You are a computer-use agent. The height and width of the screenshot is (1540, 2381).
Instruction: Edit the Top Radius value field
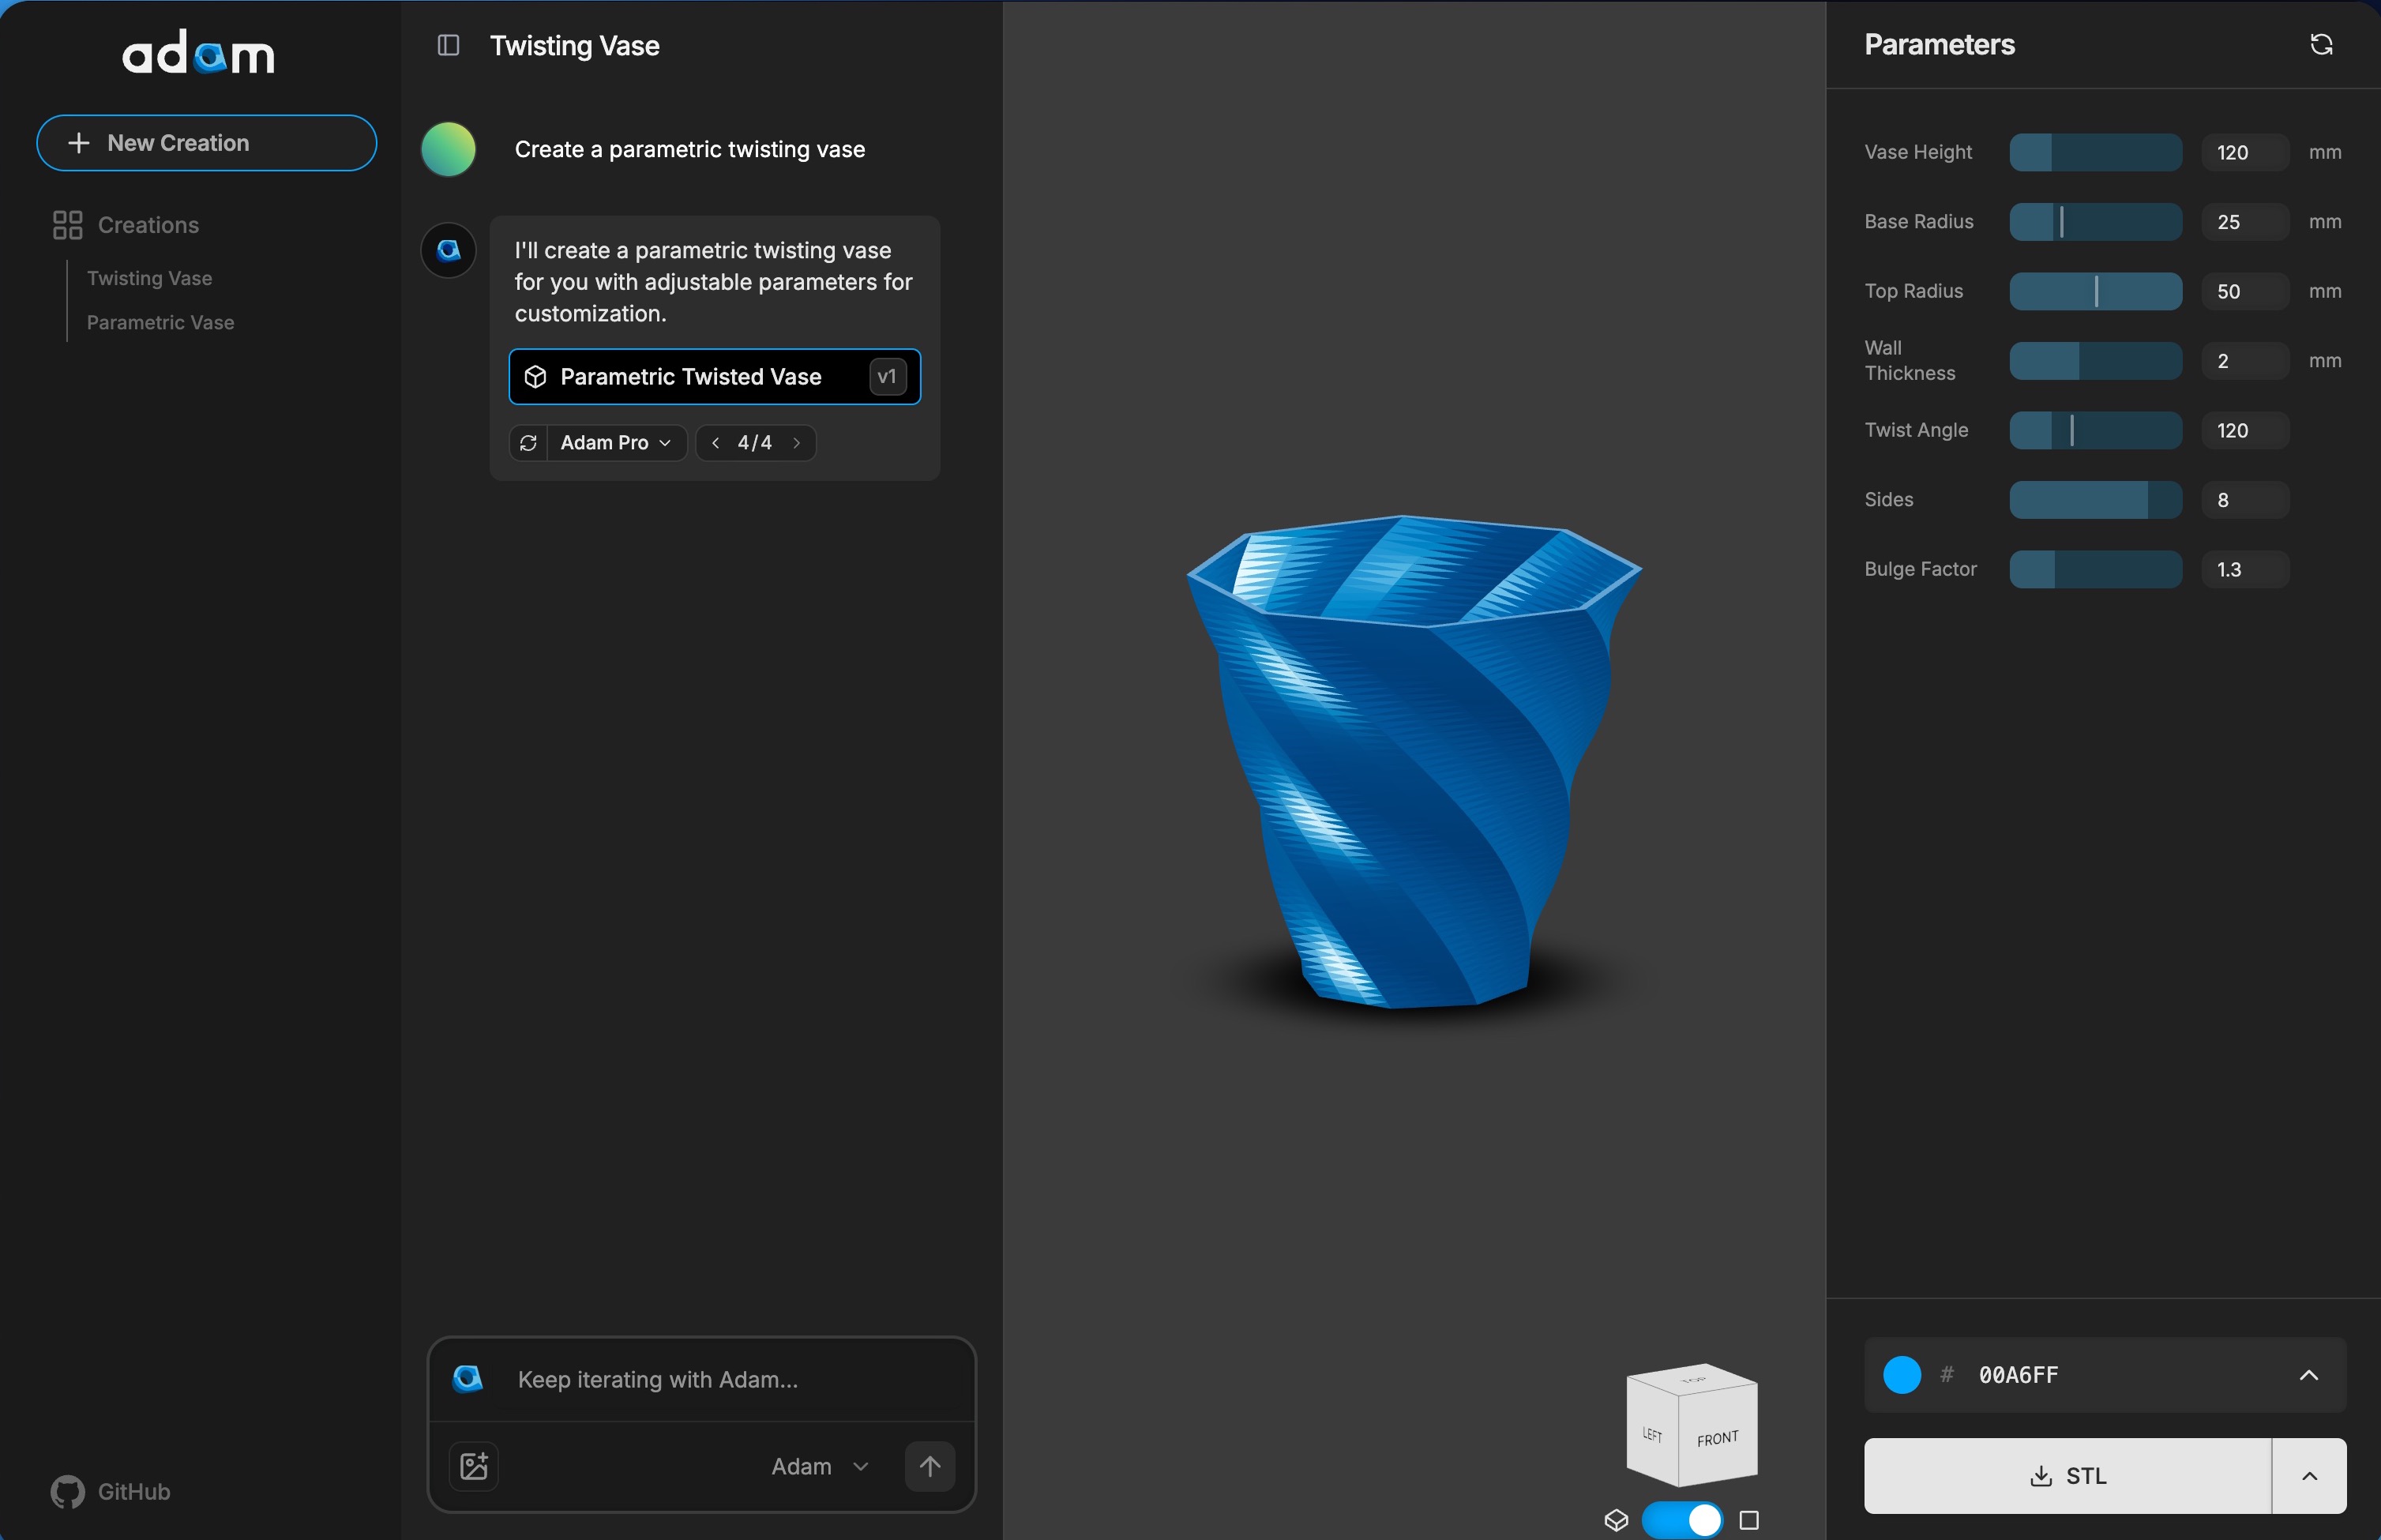click(x=2245, y=291)
